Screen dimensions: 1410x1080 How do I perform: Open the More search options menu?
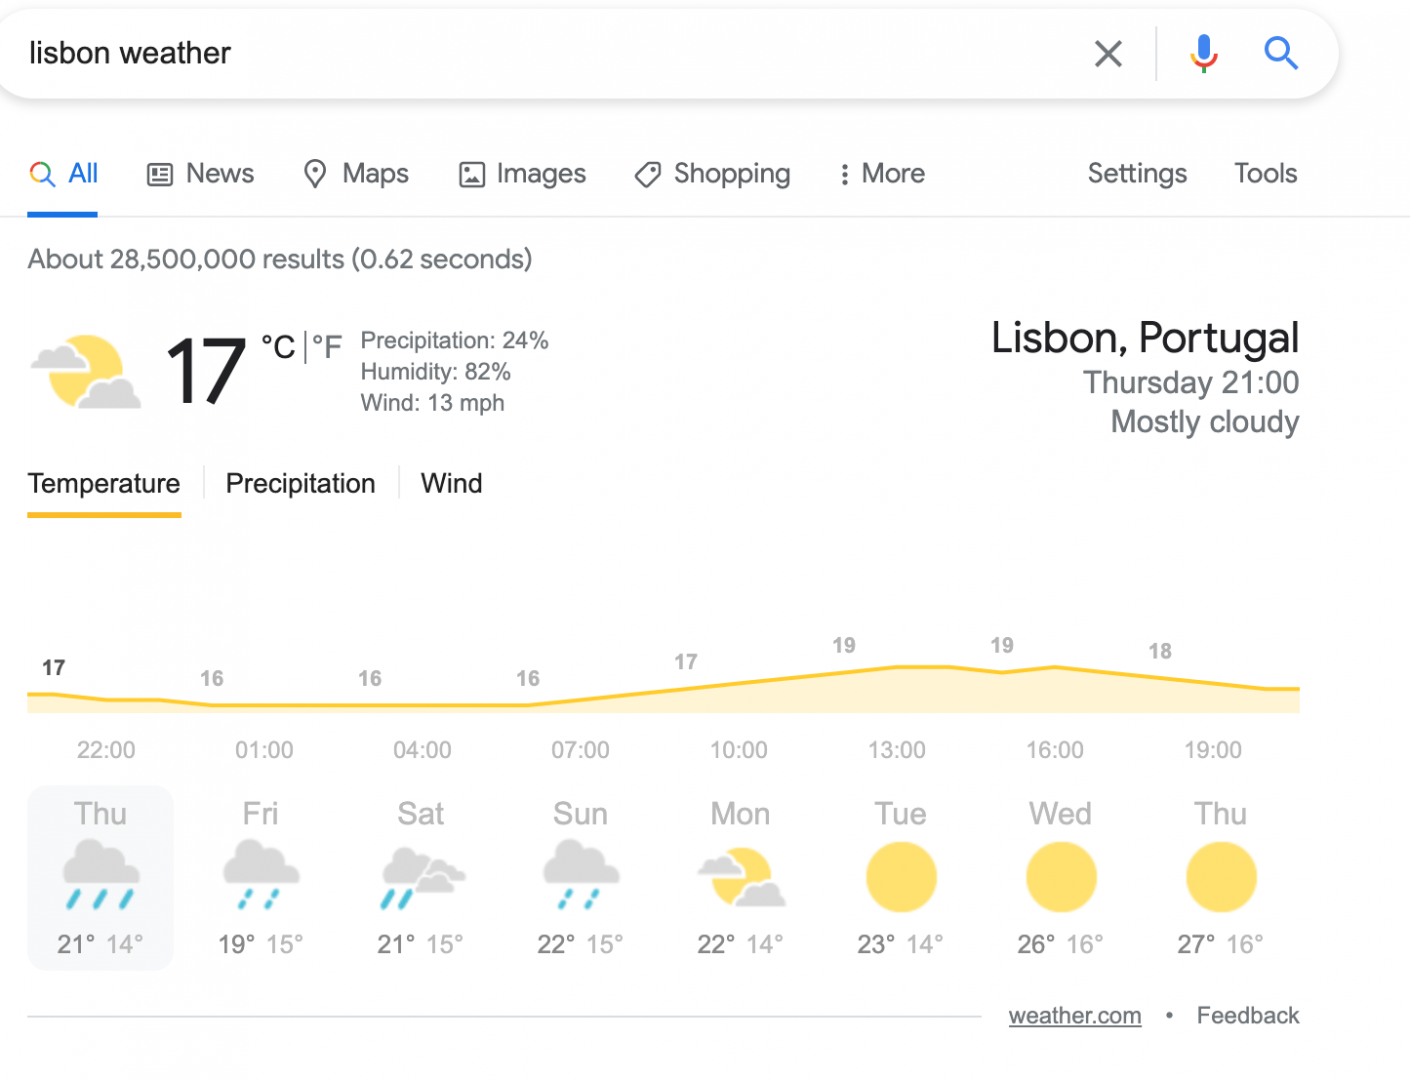click(881, 174)
